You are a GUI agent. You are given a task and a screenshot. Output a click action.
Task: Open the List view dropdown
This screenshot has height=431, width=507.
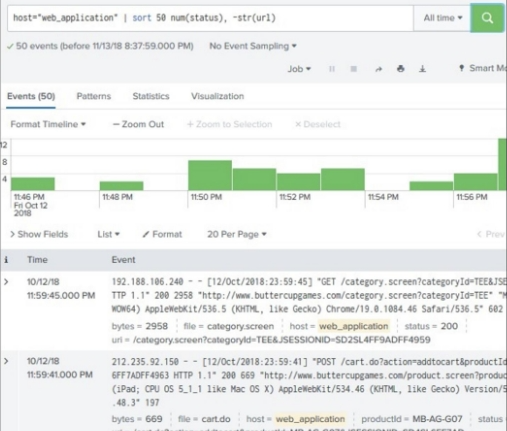click(108, 234)
